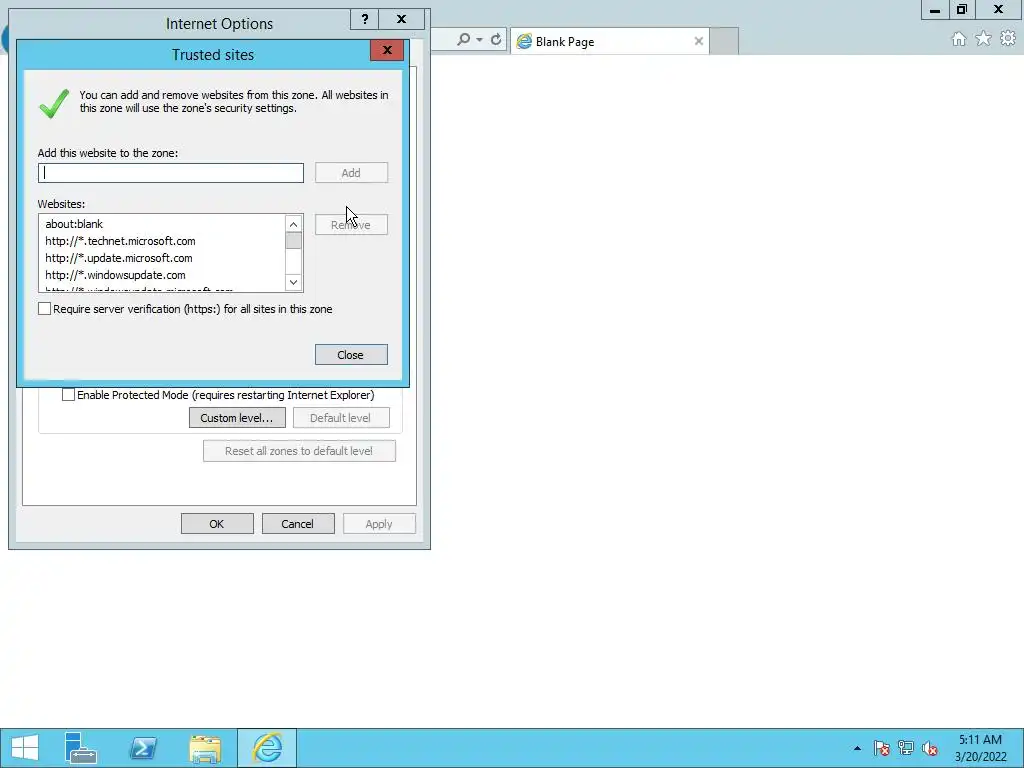Click the Windows Start button
This screenshot has width=1024, height=768.
pyautogui.click(x=25, y=748)
